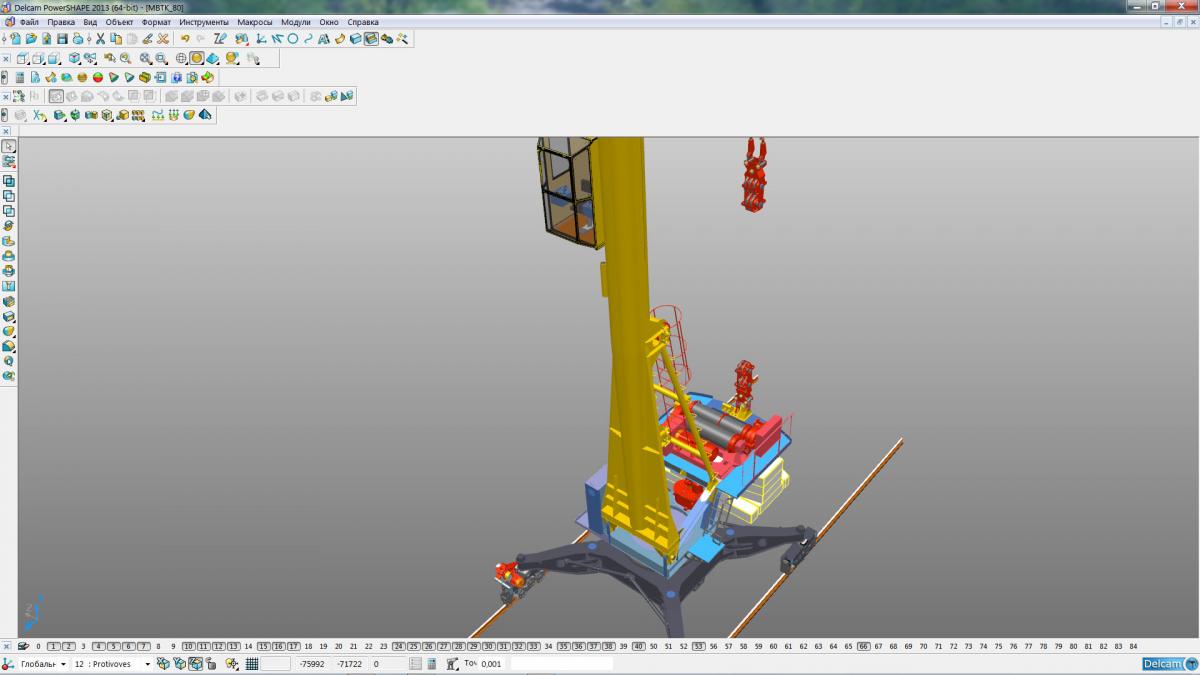Select the shaded sphere view icon

pyautogui.click(x=197, y=58)
